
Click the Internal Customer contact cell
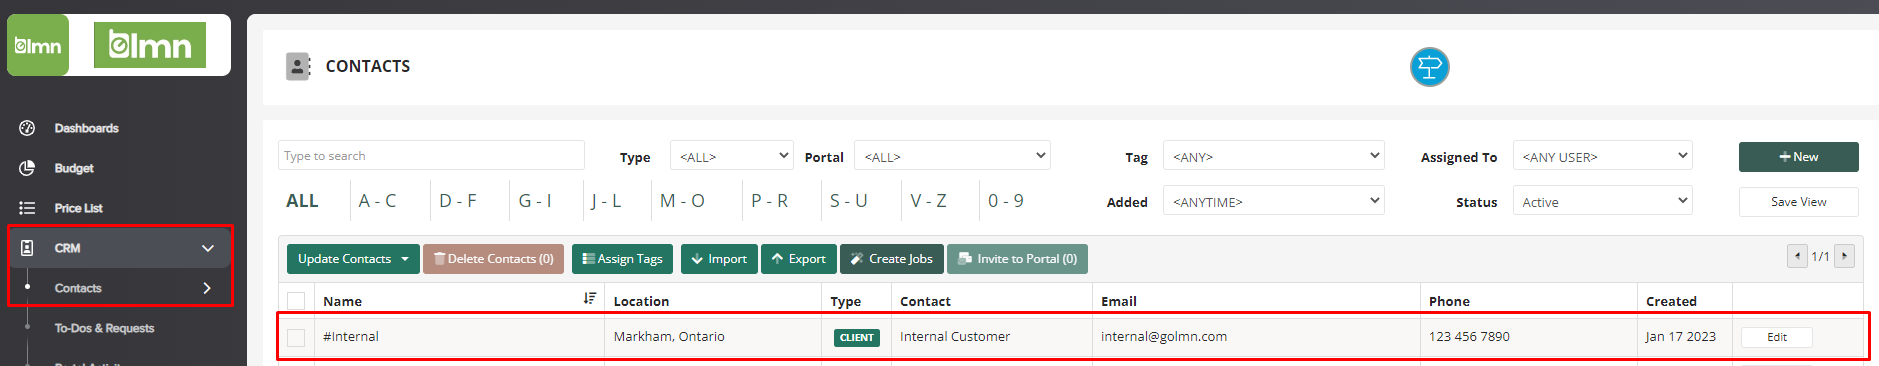coord(955,336)
